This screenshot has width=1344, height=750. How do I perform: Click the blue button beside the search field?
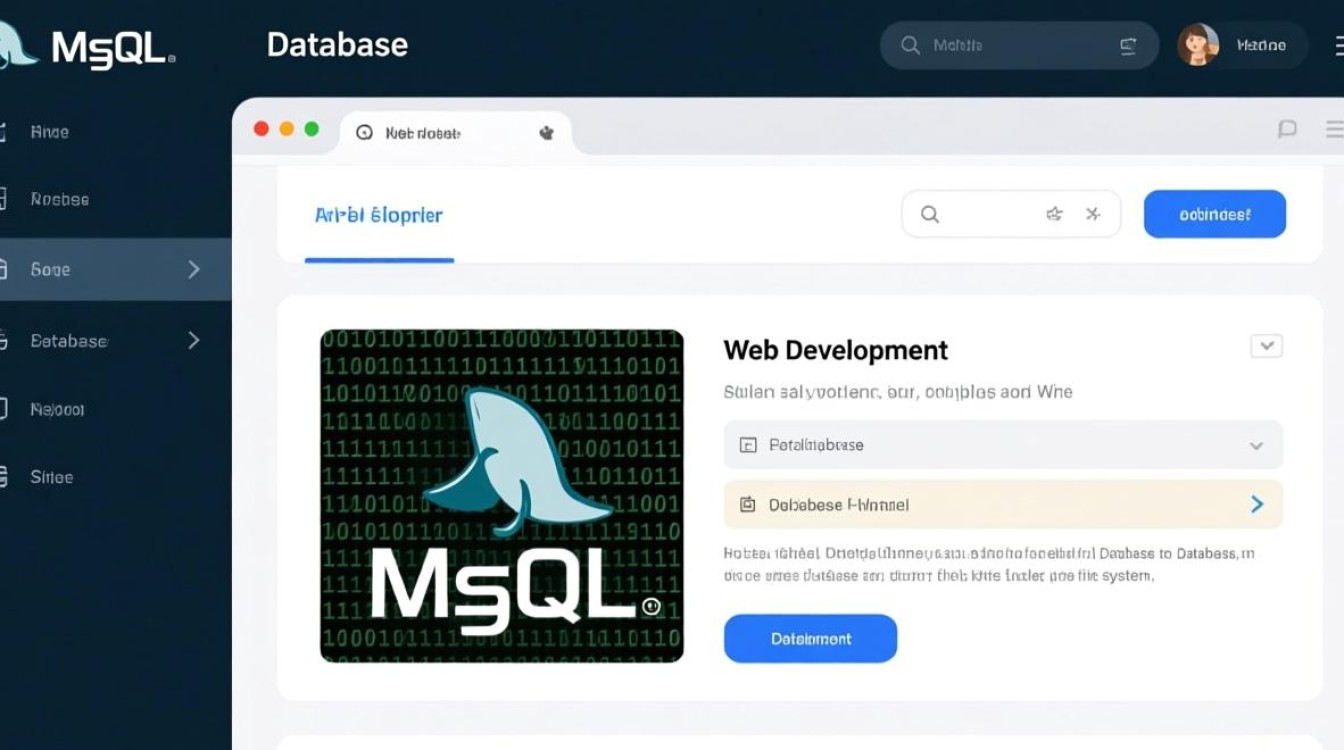(1214, 213)
